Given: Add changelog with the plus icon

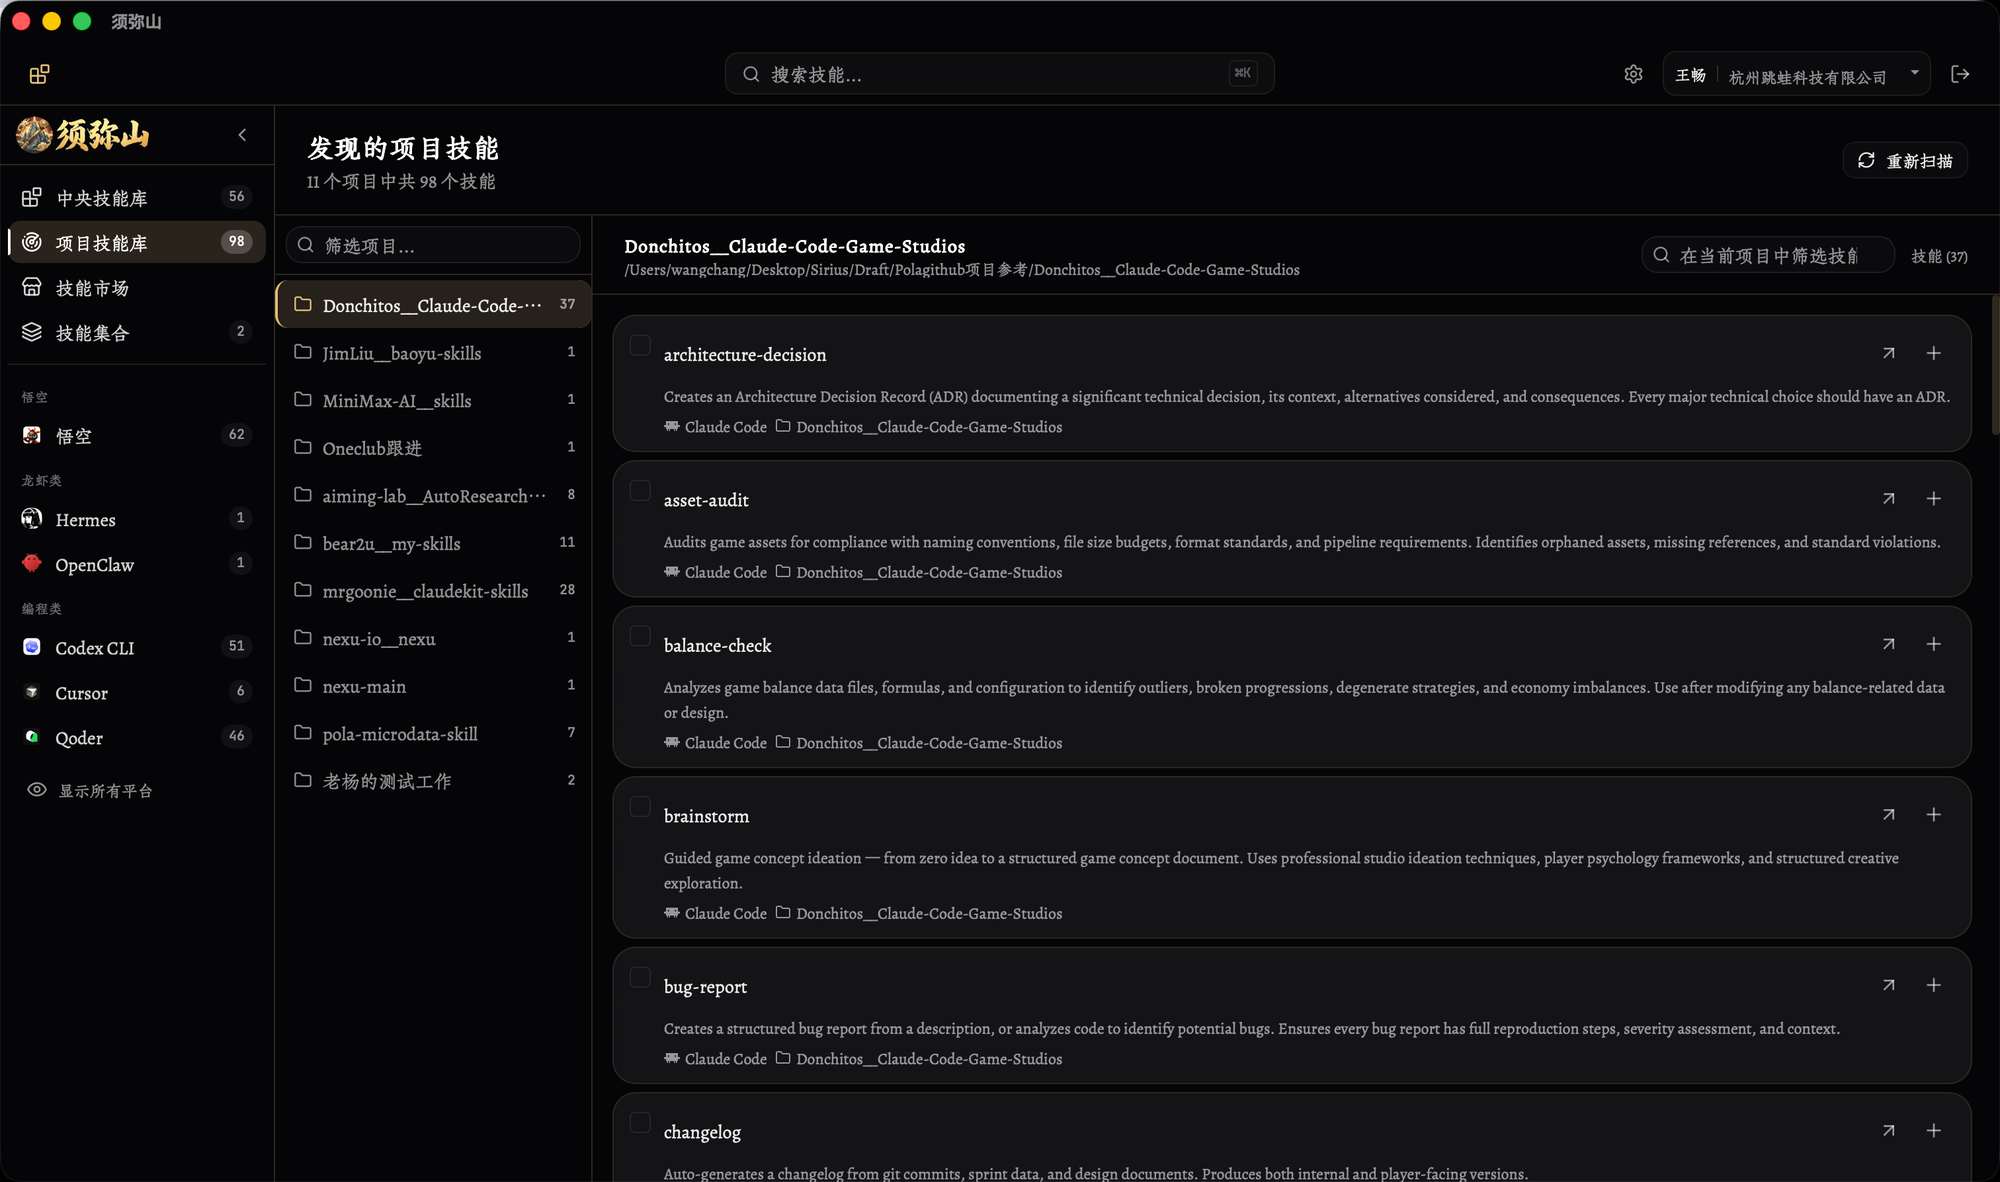Looking at the screenshot, I should pos(1934,1130).
